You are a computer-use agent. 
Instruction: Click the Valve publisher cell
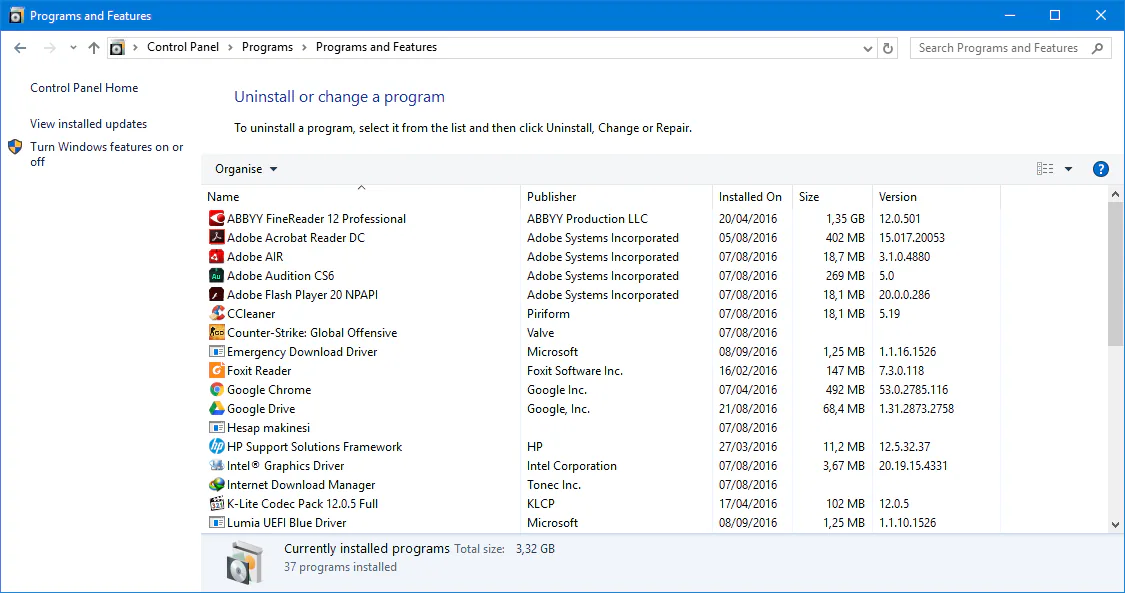[540, 333]
